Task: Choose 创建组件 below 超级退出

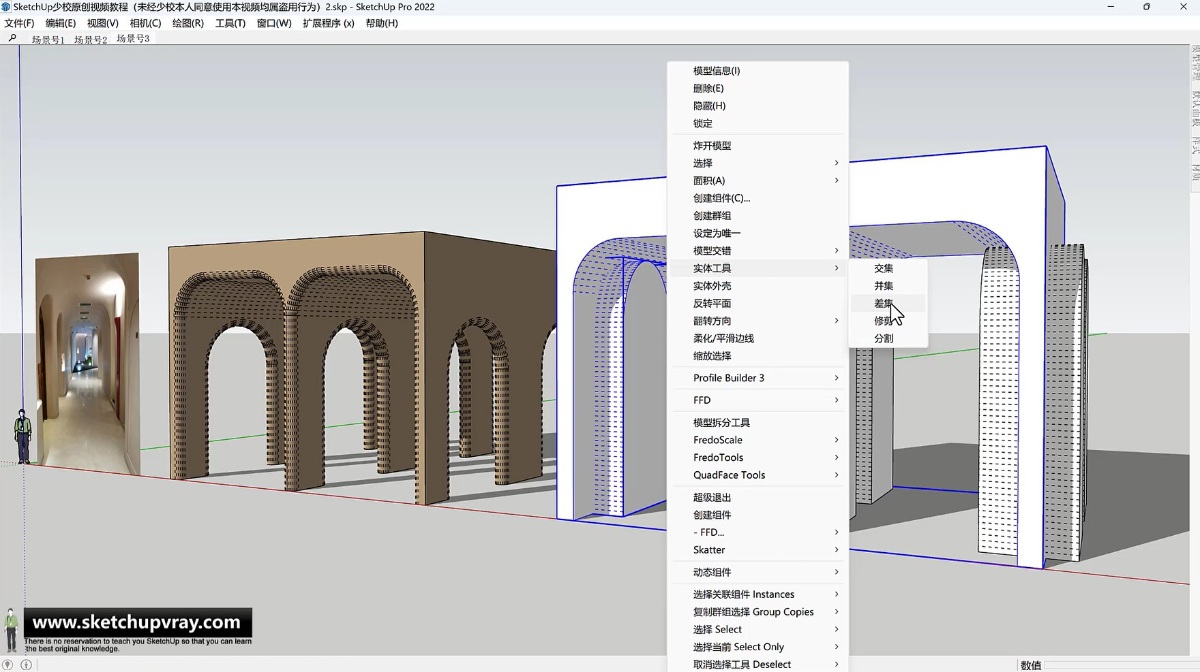Action: [x=757, y=515]
